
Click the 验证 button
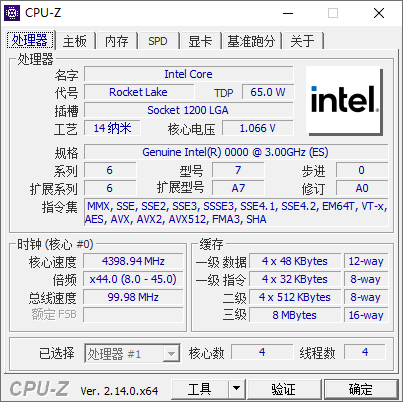coord(284,388)
